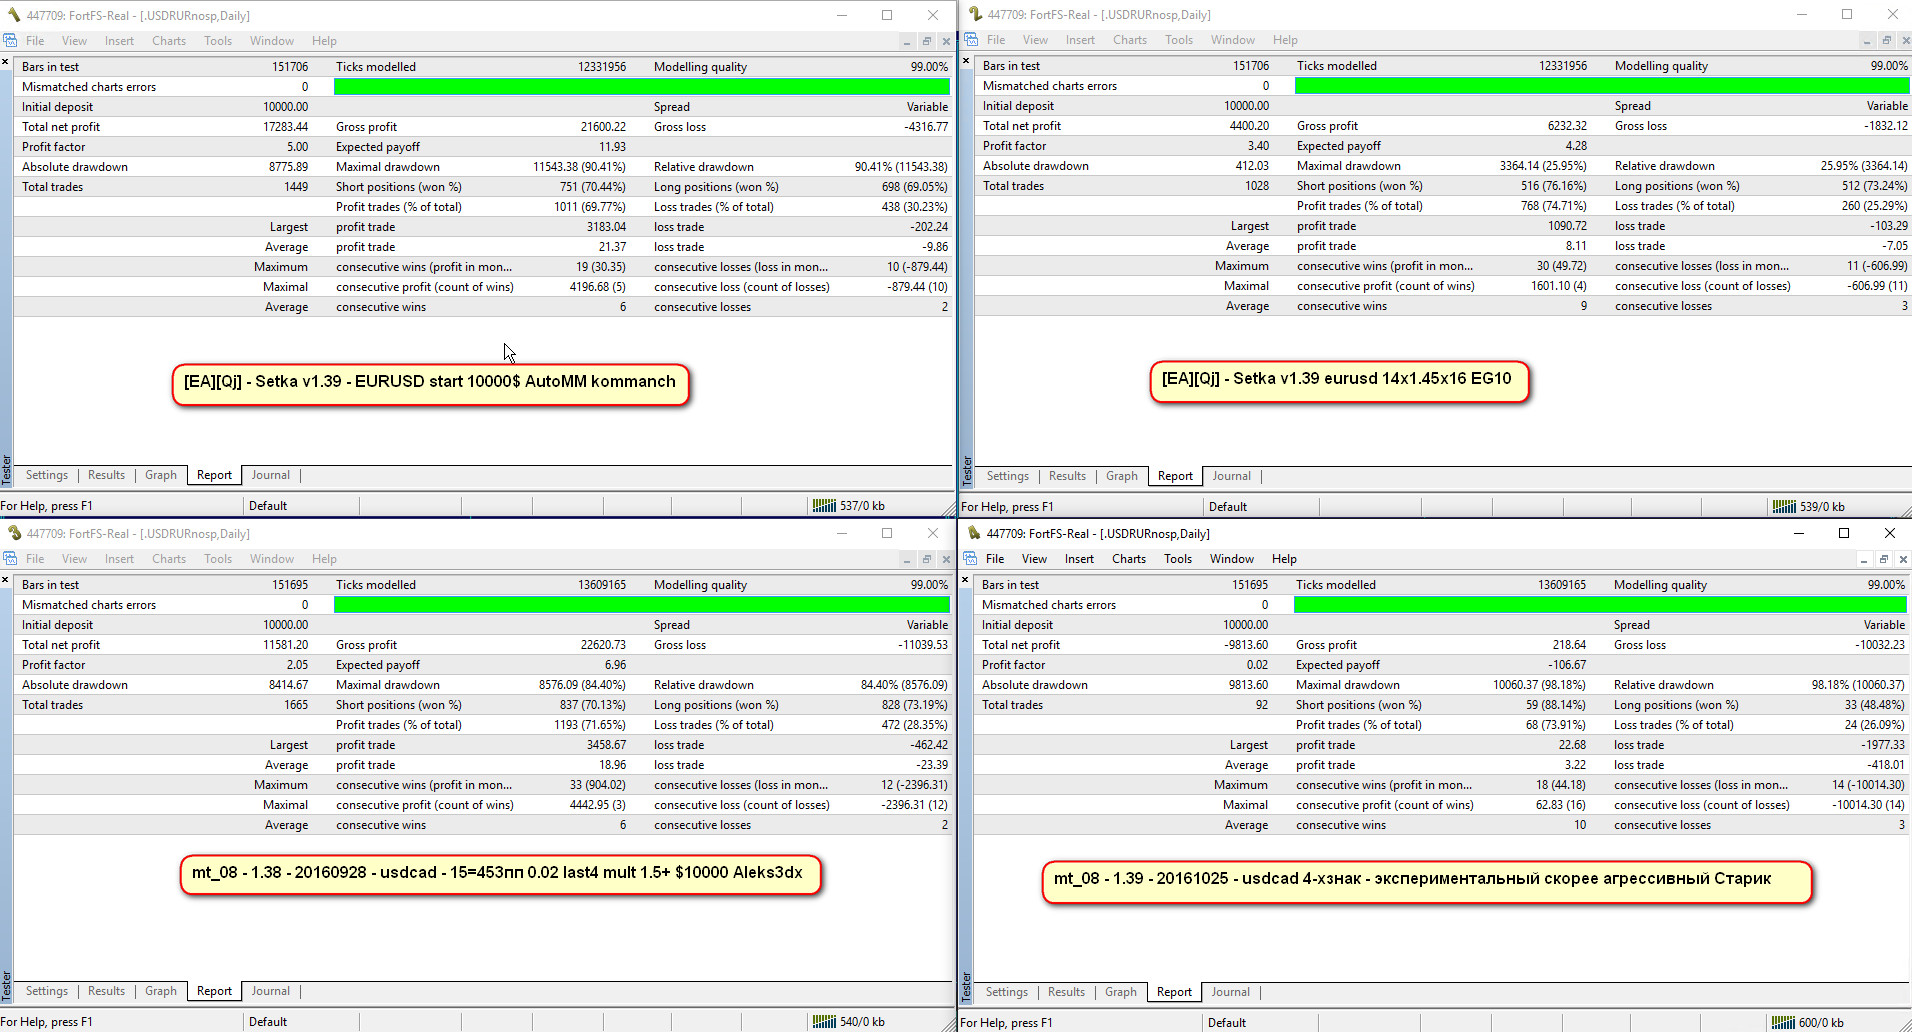
Task: Minimize the inner chart in bottom-left window menu bar
Action: [x=907, y=560]
